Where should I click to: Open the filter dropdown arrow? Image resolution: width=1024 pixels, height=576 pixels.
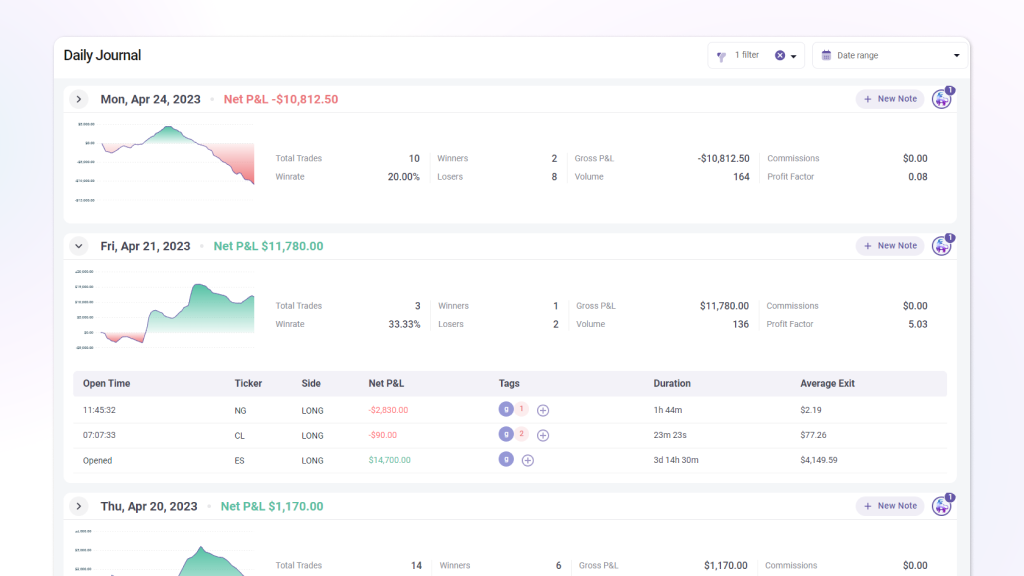tap(793, 55)
